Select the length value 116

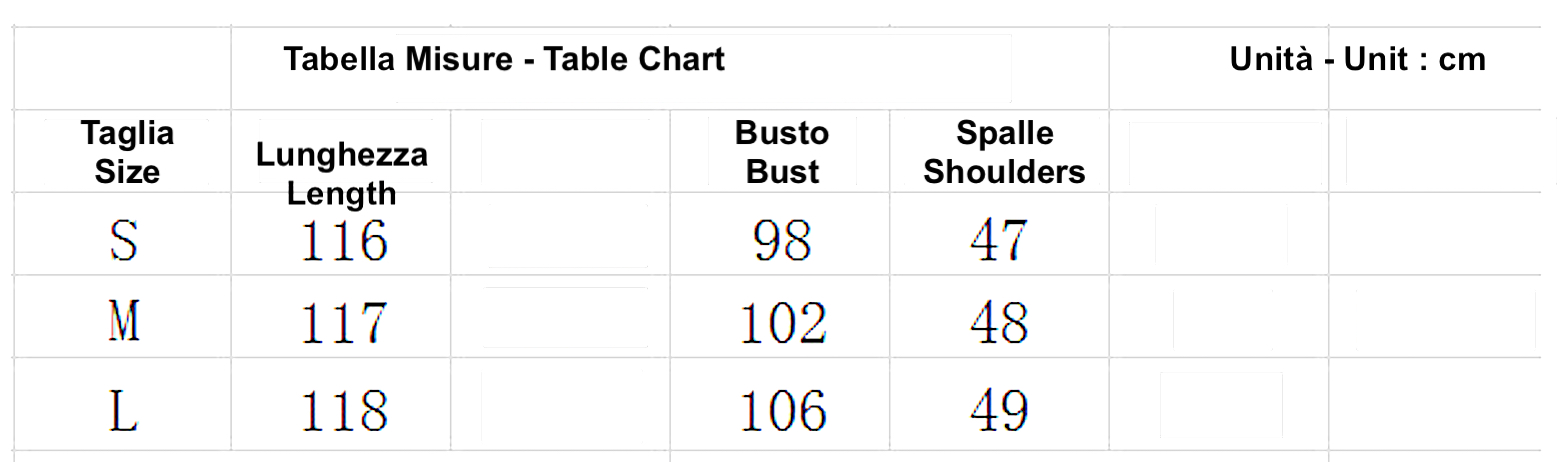pos(343,241)
